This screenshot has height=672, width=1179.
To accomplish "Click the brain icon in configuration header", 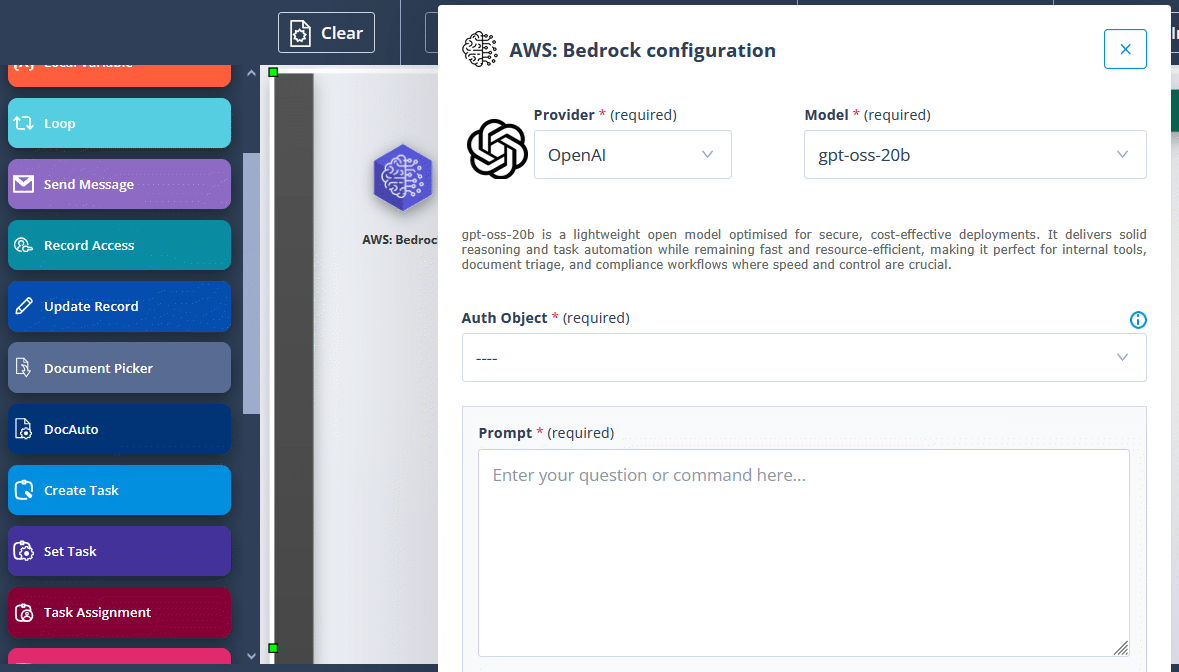I will click(480, 50).
